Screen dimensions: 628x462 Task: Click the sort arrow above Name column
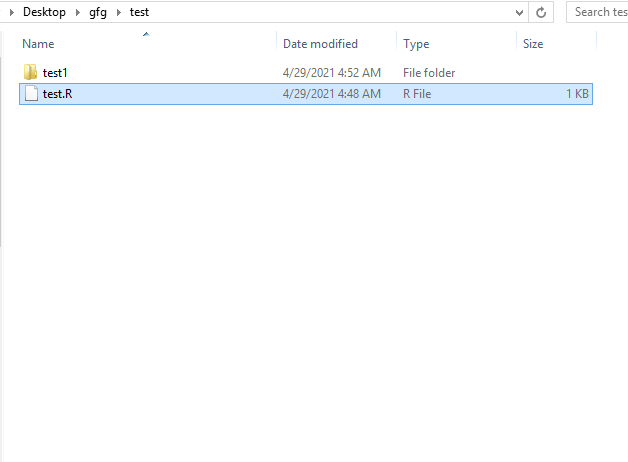146,34
